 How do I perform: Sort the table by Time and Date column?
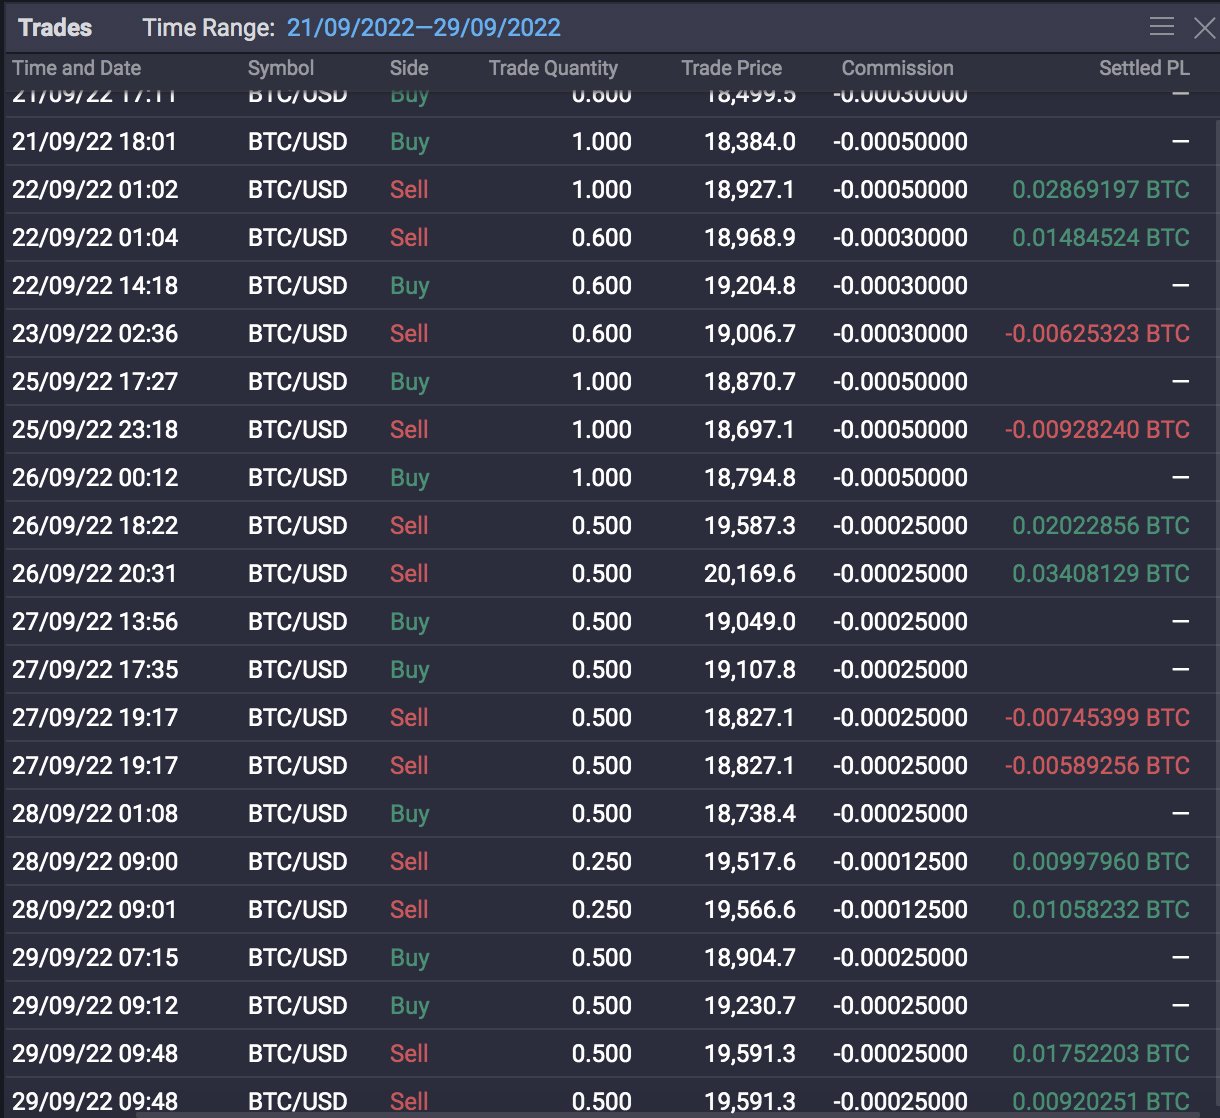(76, 68)
